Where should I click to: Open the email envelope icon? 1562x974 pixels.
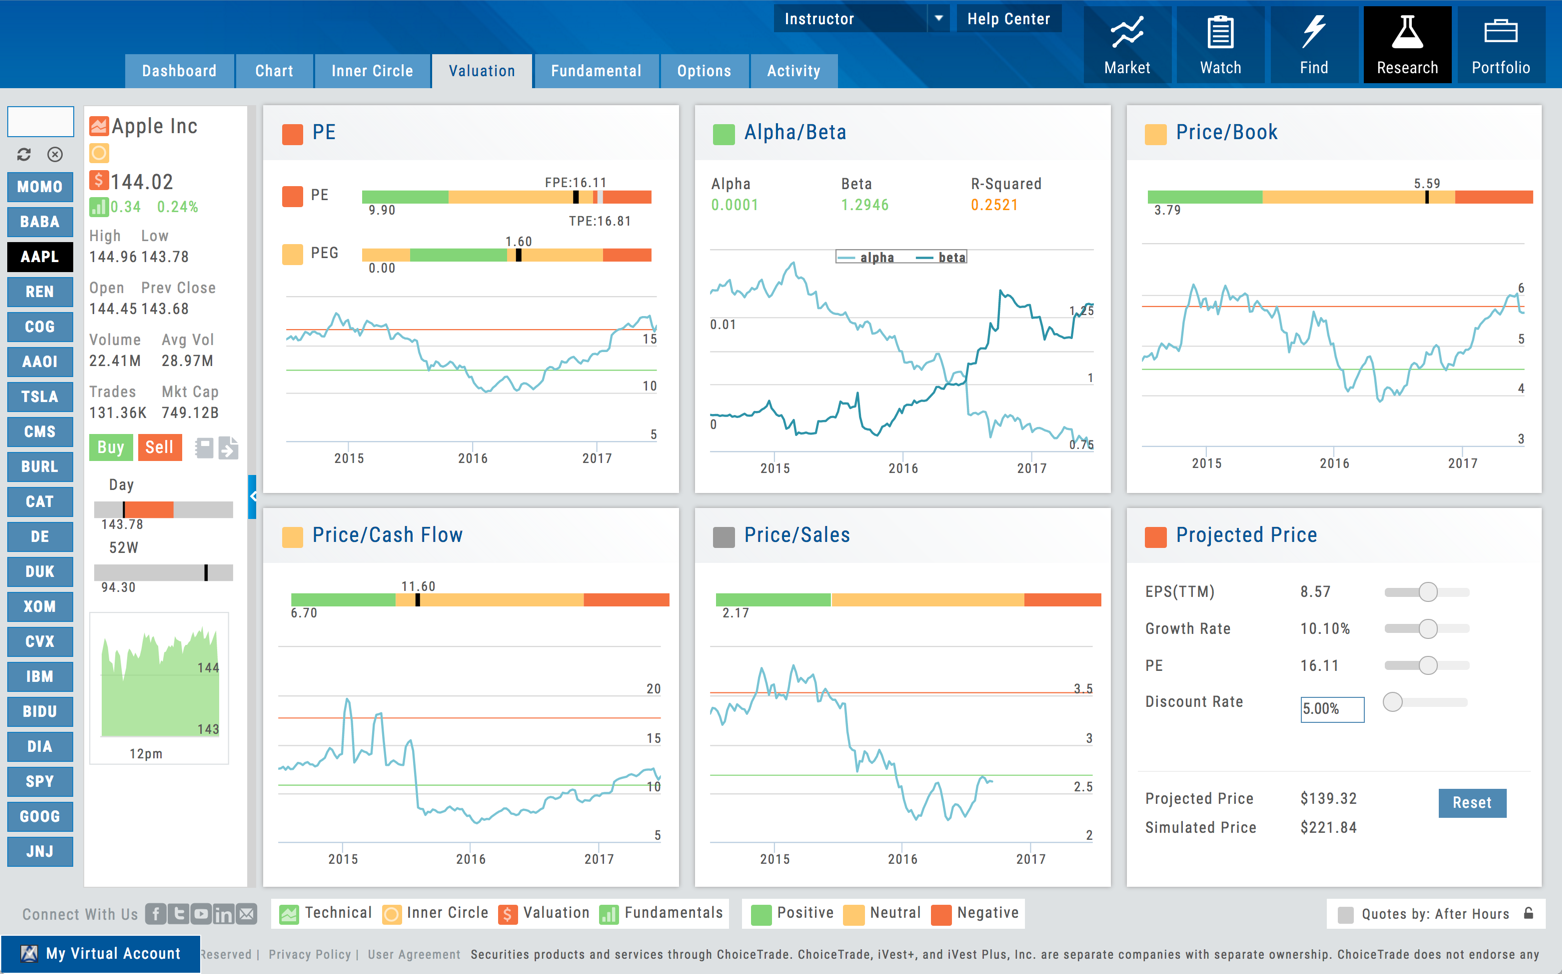(247, 914)
